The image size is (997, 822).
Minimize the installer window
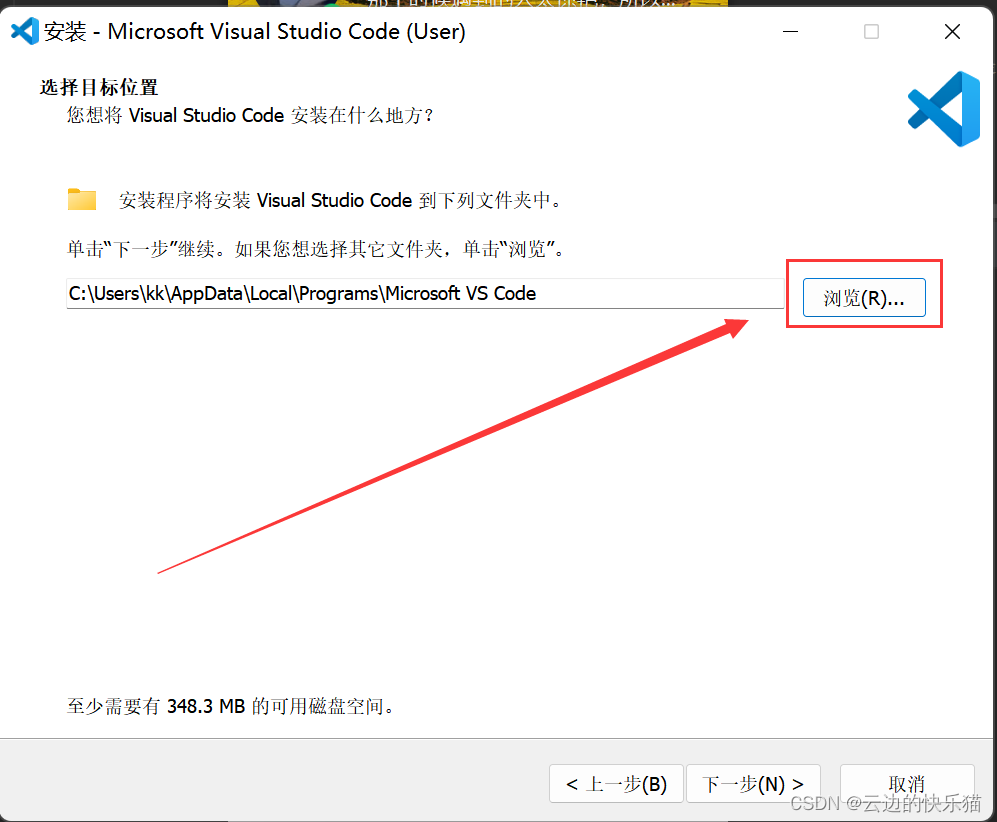[790, 31]
